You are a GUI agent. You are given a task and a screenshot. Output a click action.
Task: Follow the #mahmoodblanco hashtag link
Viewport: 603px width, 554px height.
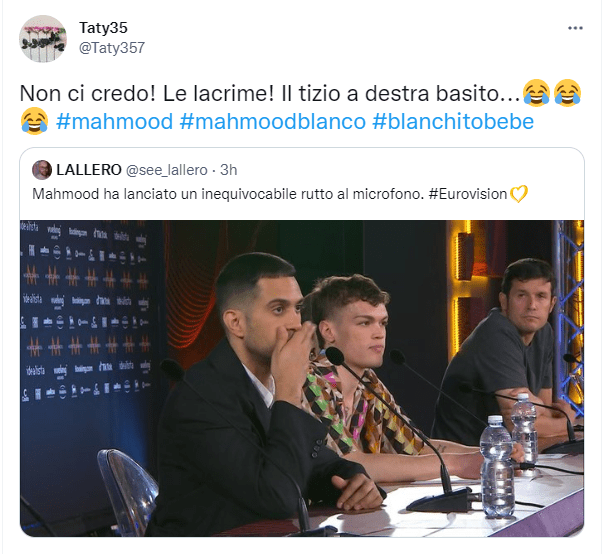click(x=272, y=121)
